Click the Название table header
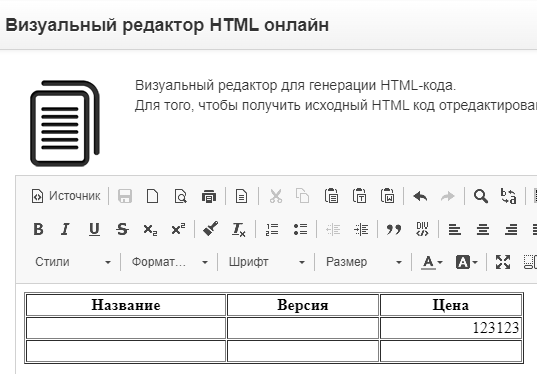Image resolution: width=537 pixels, height=374 pixels. [x=126, y=305]
